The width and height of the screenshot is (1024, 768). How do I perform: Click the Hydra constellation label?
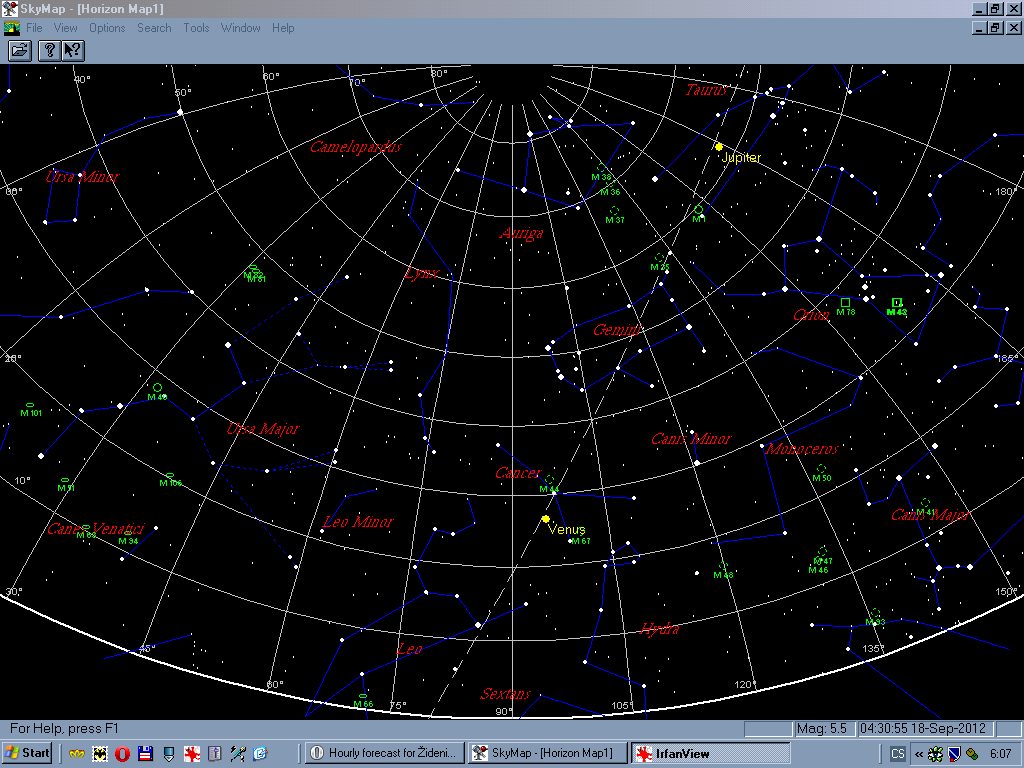pos(660,629)
